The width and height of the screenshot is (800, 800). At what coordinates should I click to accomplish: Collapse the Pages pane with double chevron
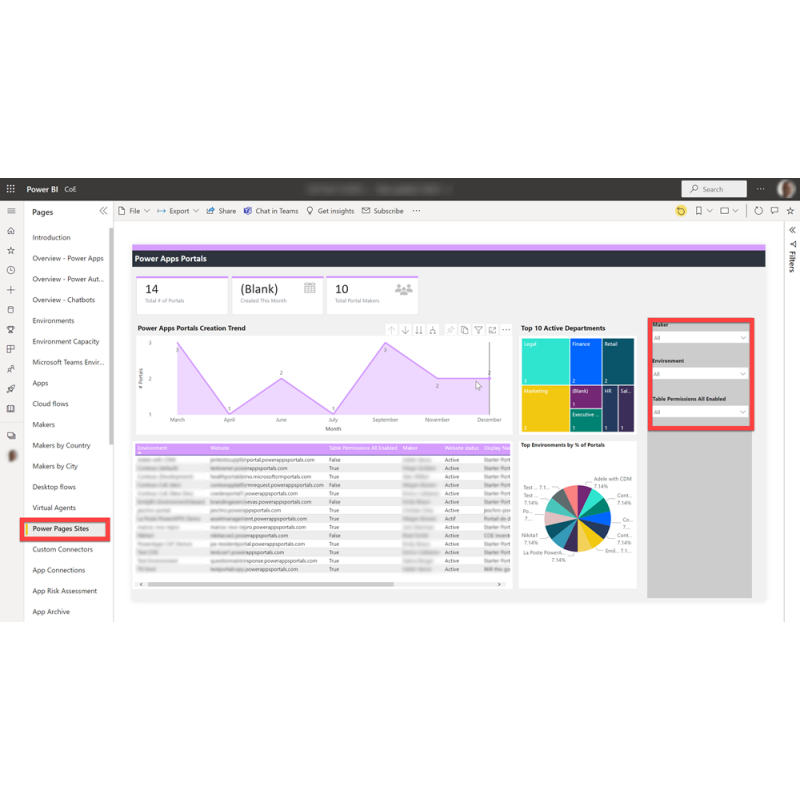pyautogui.click(x=104, y=211)
